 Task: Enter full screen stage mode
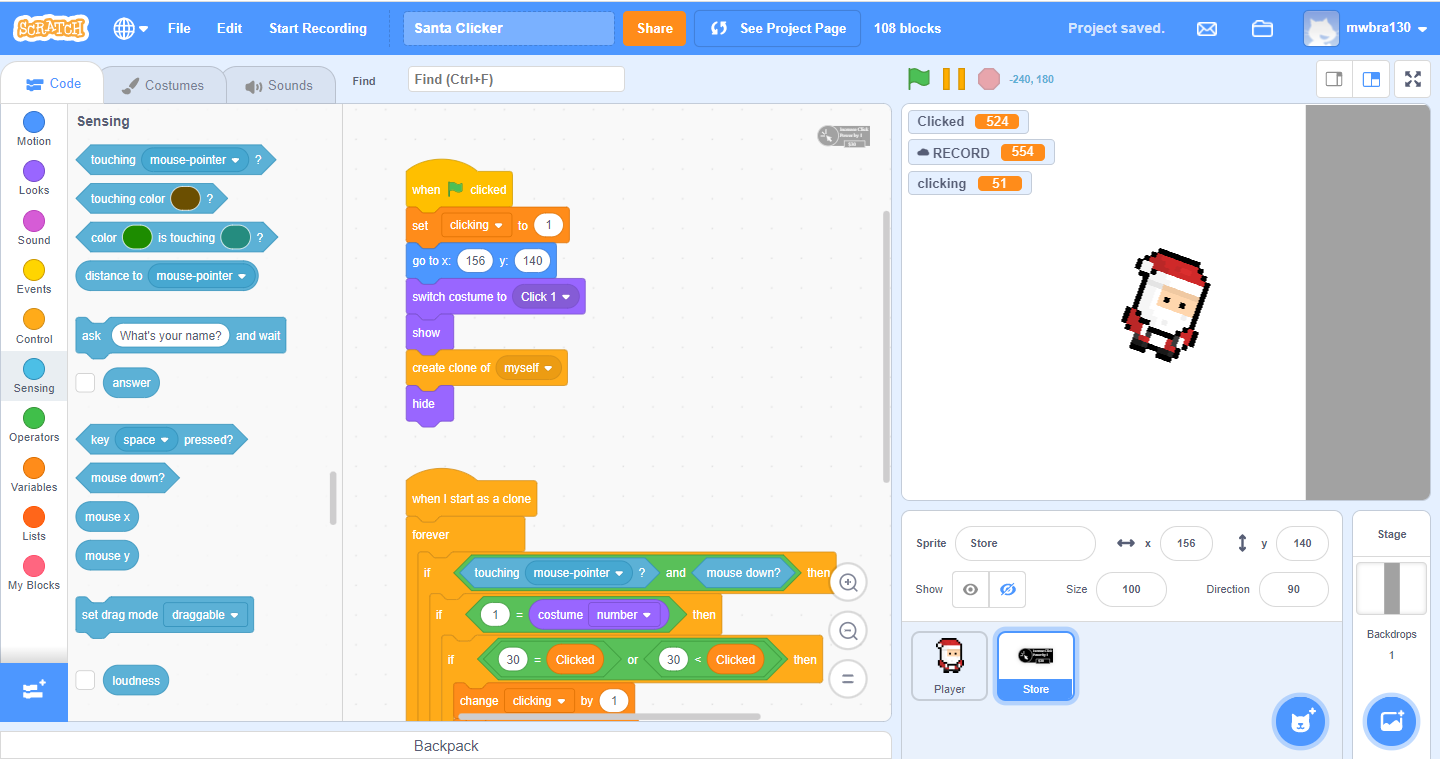pyautogui.click(x=1413, y=79)
